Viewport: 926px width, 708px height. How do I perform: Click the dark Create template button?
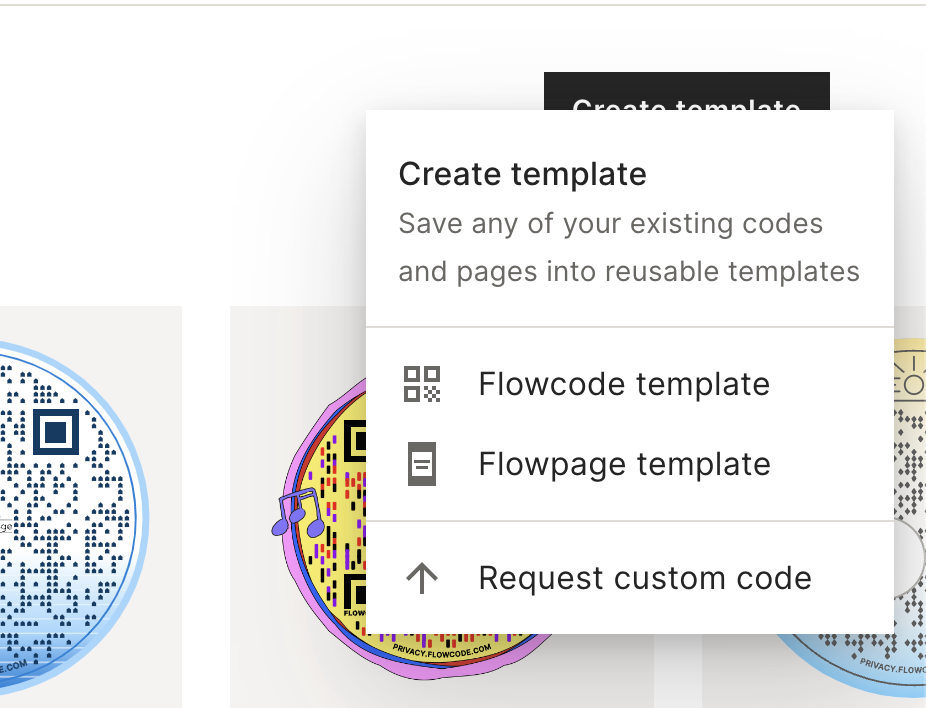tap(686, 91)
